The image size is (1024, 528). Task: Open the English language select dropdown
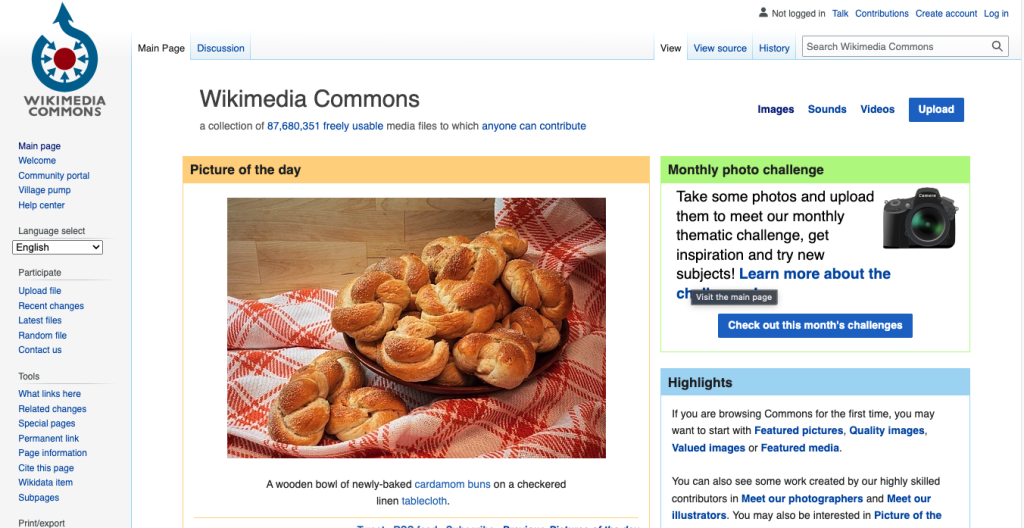click(x=57, y=247)
